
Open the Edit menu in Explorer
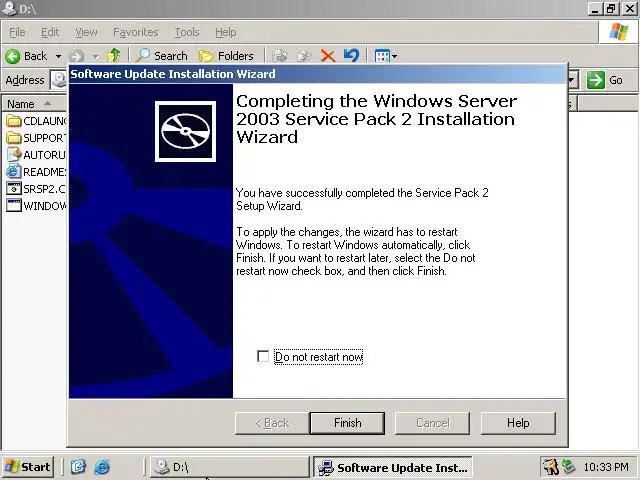pyautogui.click(x=50, y=32)
